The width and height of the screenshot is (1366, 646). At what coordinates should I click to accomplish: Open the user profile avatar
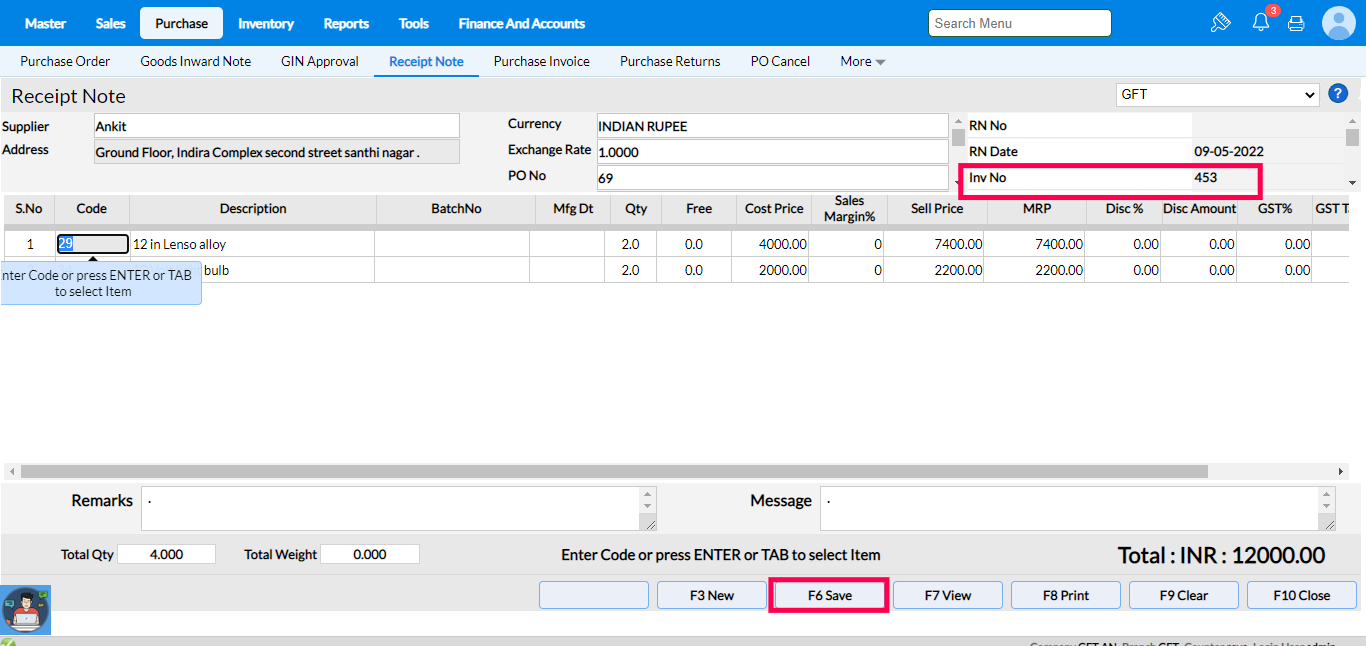click(1338, 23)
